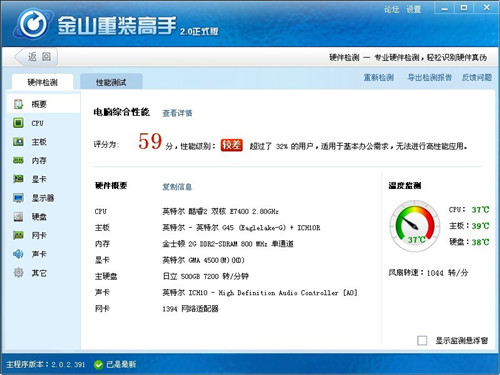This screenshot has width=500, height=375.
Task: Click the 重新检测 link
Action: [378, 77]
